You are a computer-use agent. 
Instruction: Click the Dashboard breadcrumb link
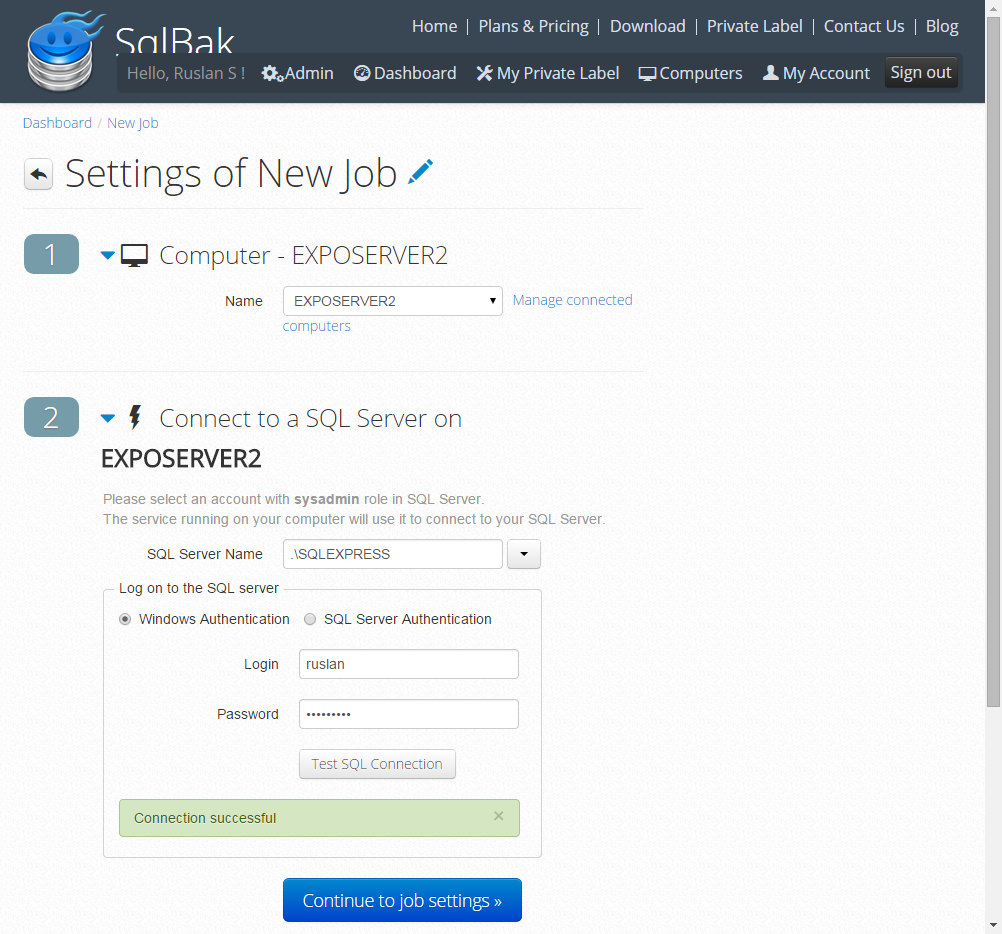pyautogui.click(x=58, y=123)
